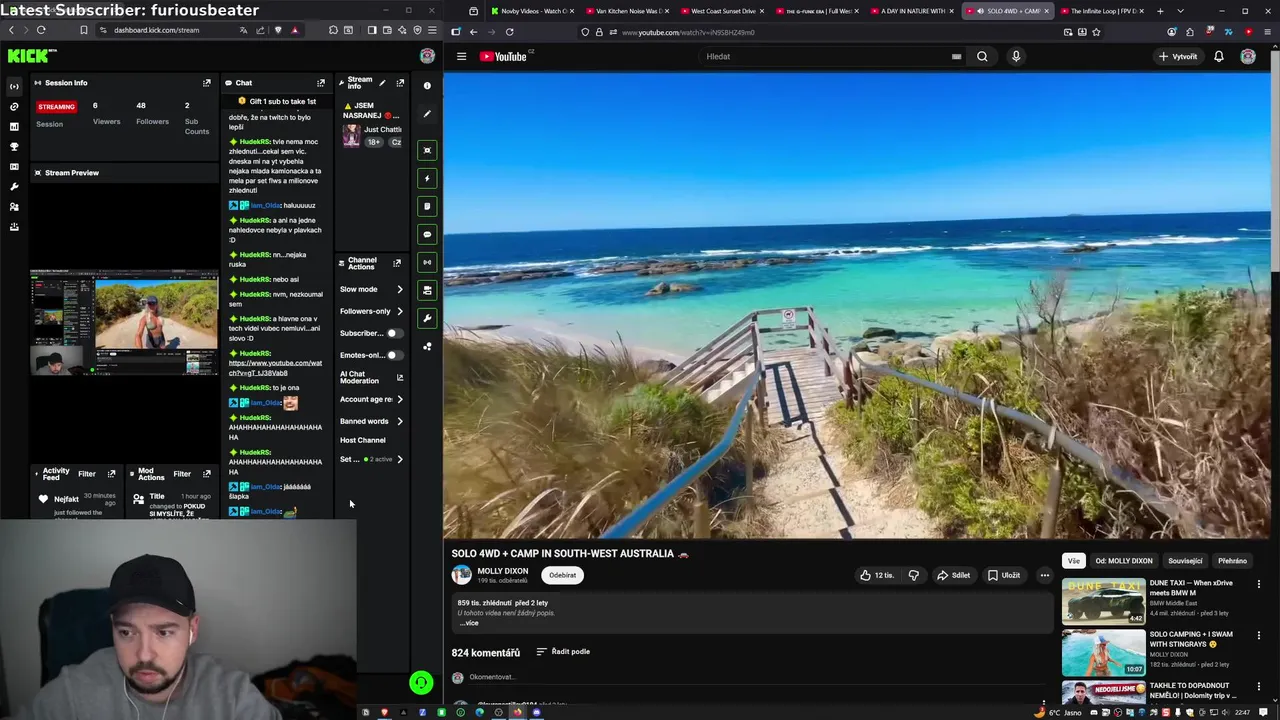Open community users icon in Kick sidebar
Image resolution: width=1280 pixels, height=720 pixels.
pyautogui.click(x=14, y=207)
